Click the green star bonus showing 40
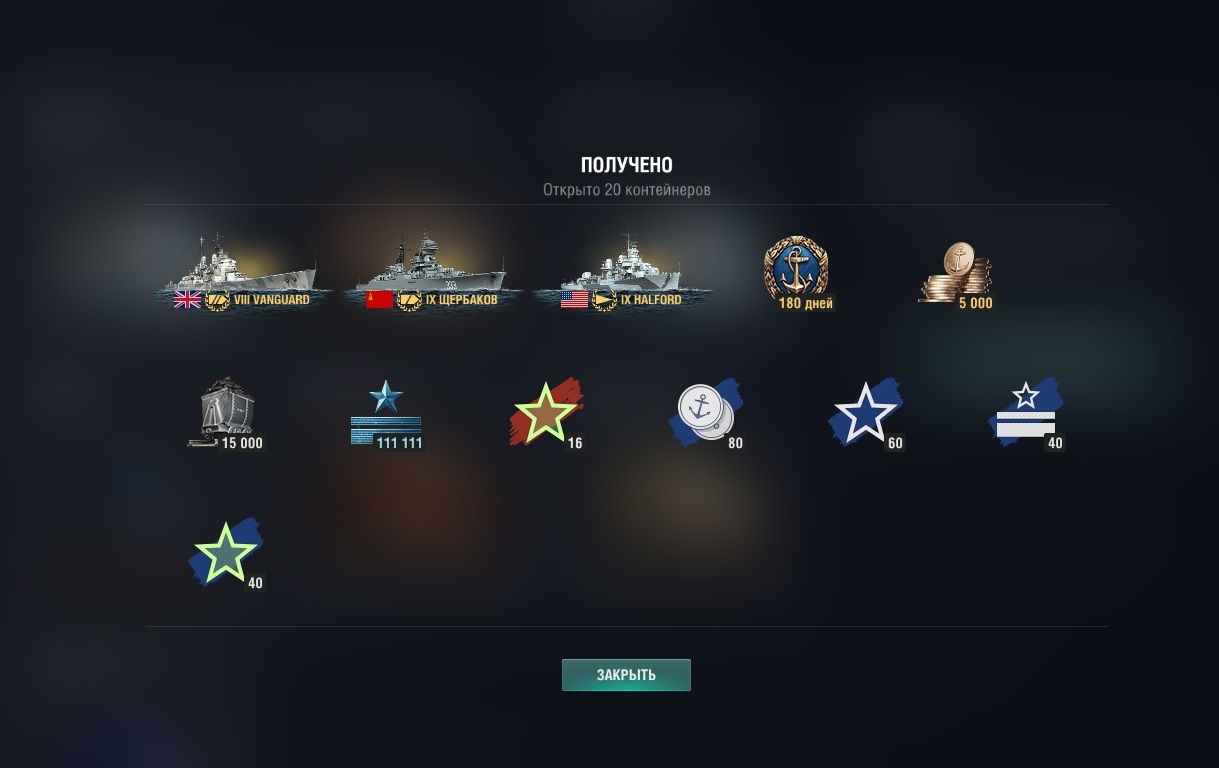 pos(226,553)
